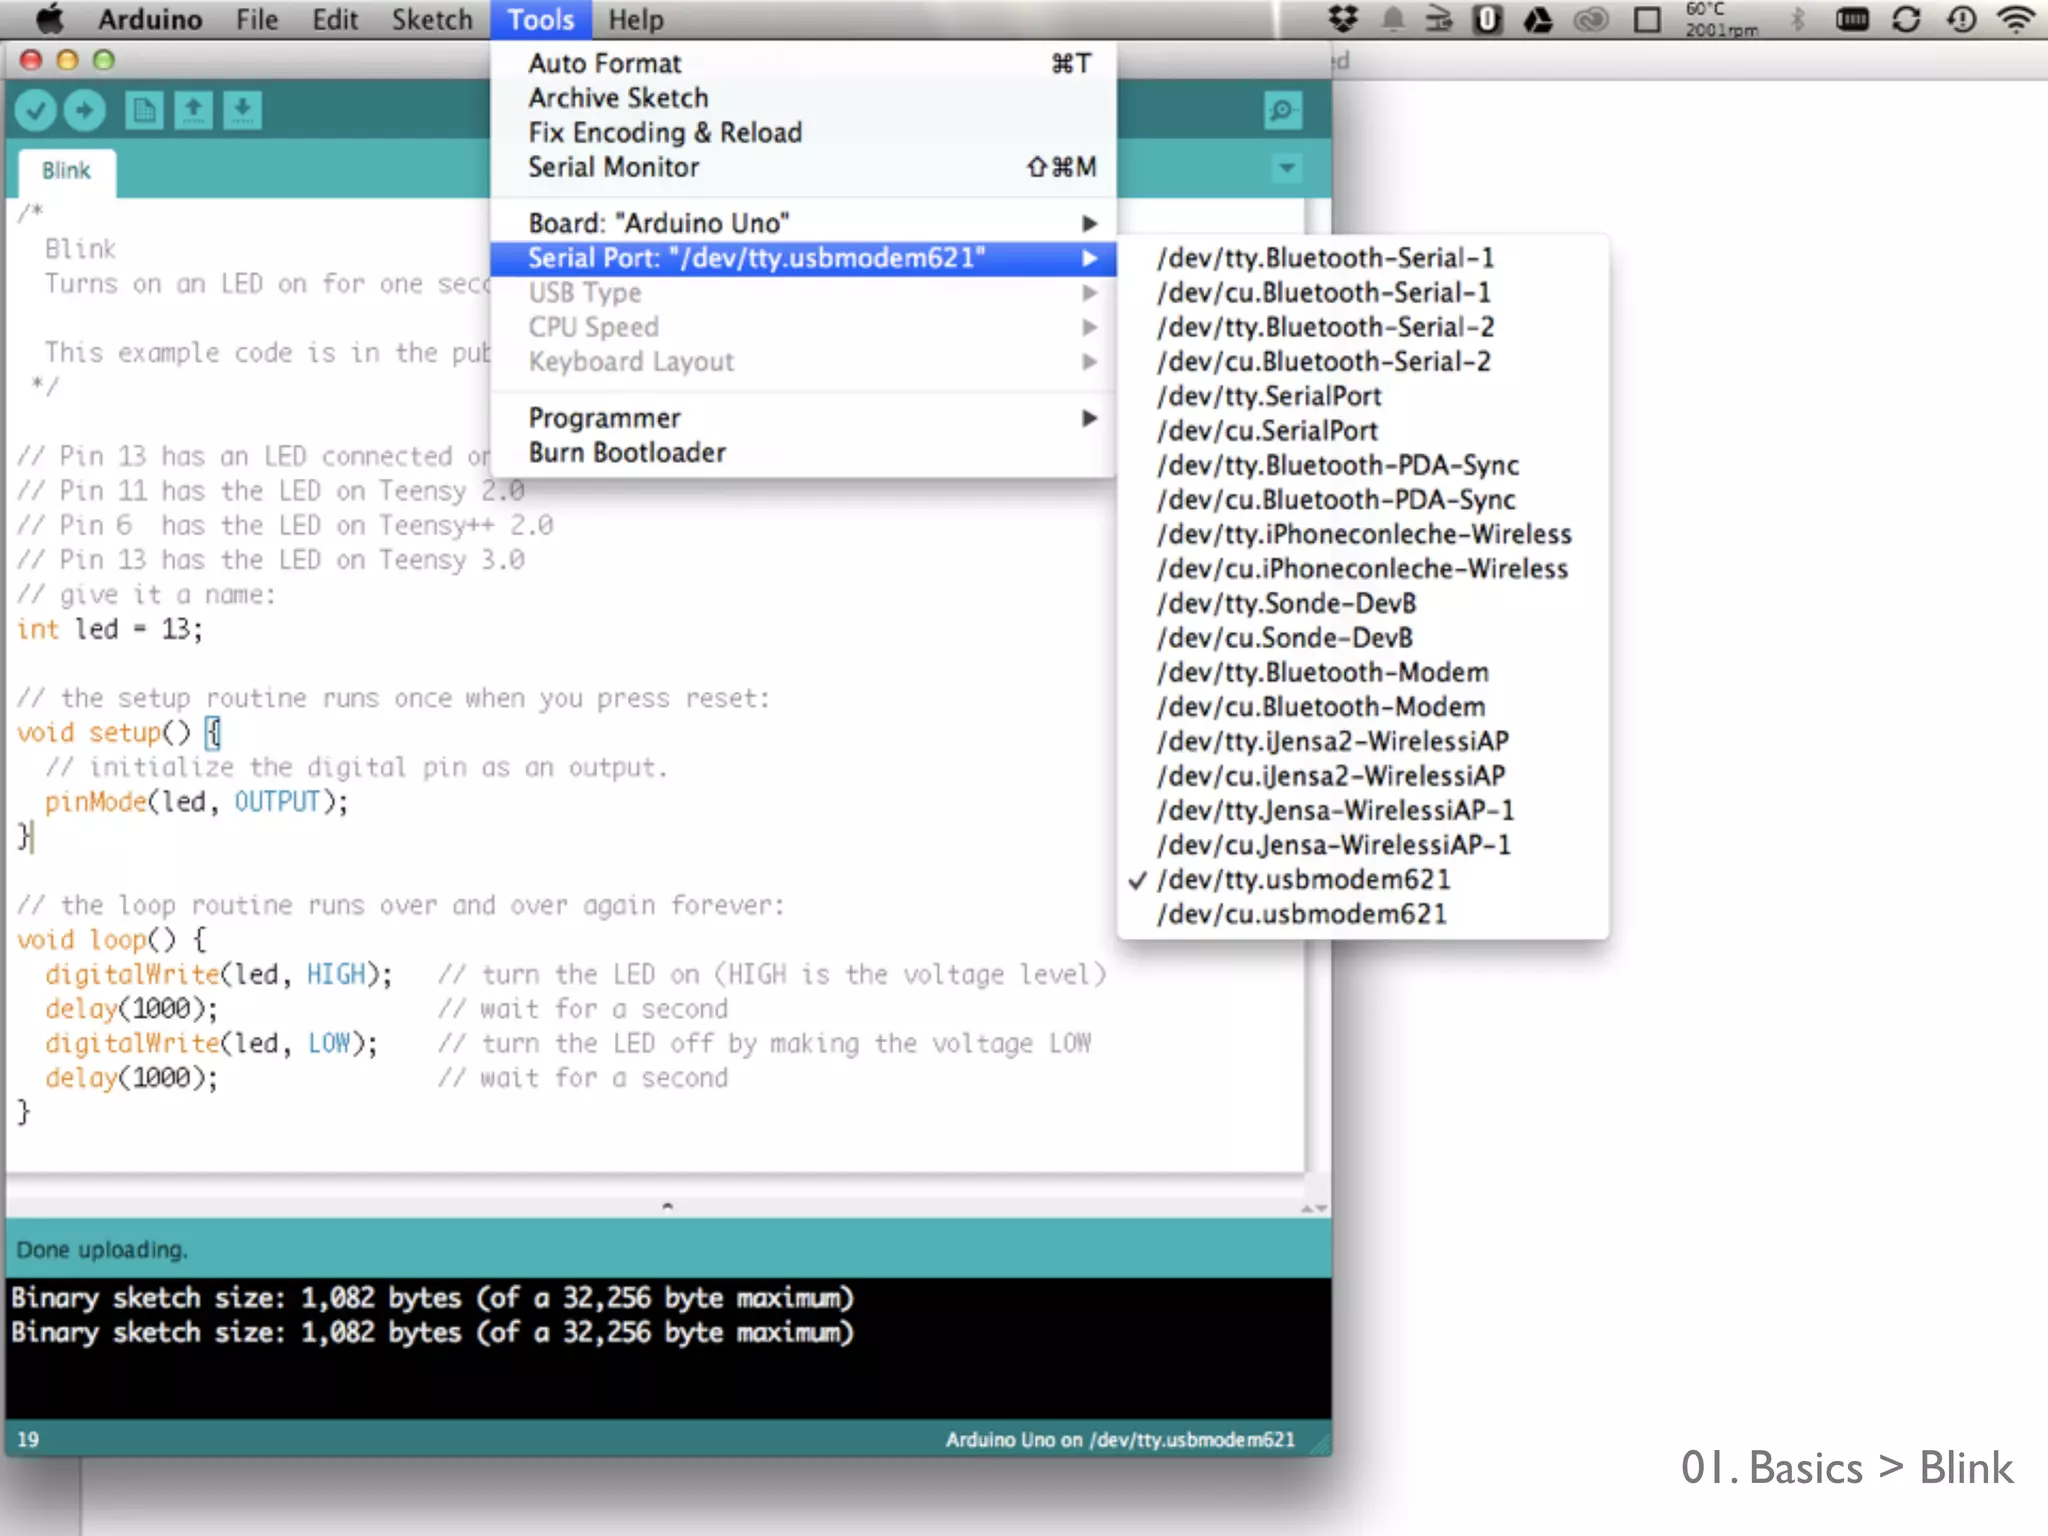Select /dev/cu.usbmodem621 serial port

pyautogui.click(x=1301, y=914)
